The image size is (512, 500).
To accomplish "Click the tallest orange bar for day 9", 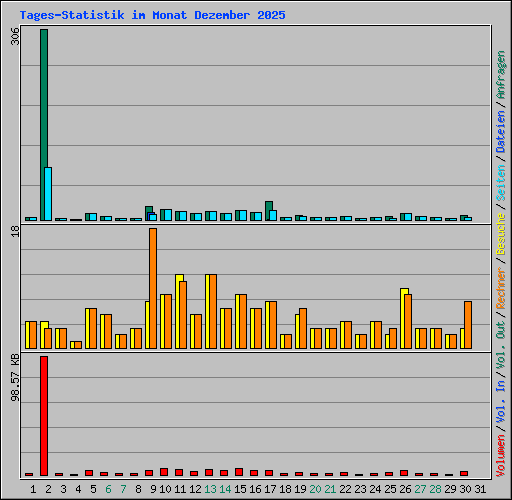I will point(153,288).
